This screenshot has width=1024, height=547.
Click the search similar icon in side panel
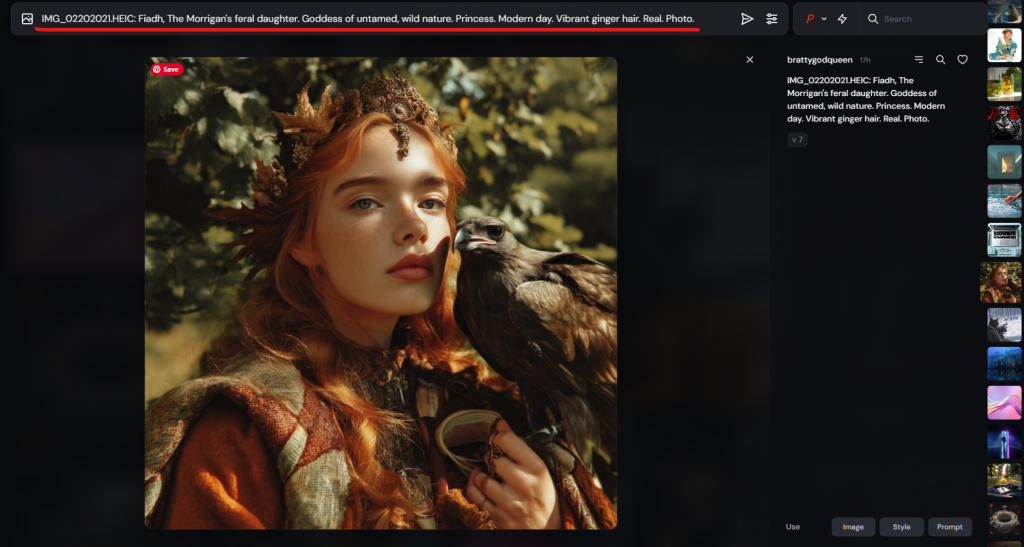pos(940,59)
